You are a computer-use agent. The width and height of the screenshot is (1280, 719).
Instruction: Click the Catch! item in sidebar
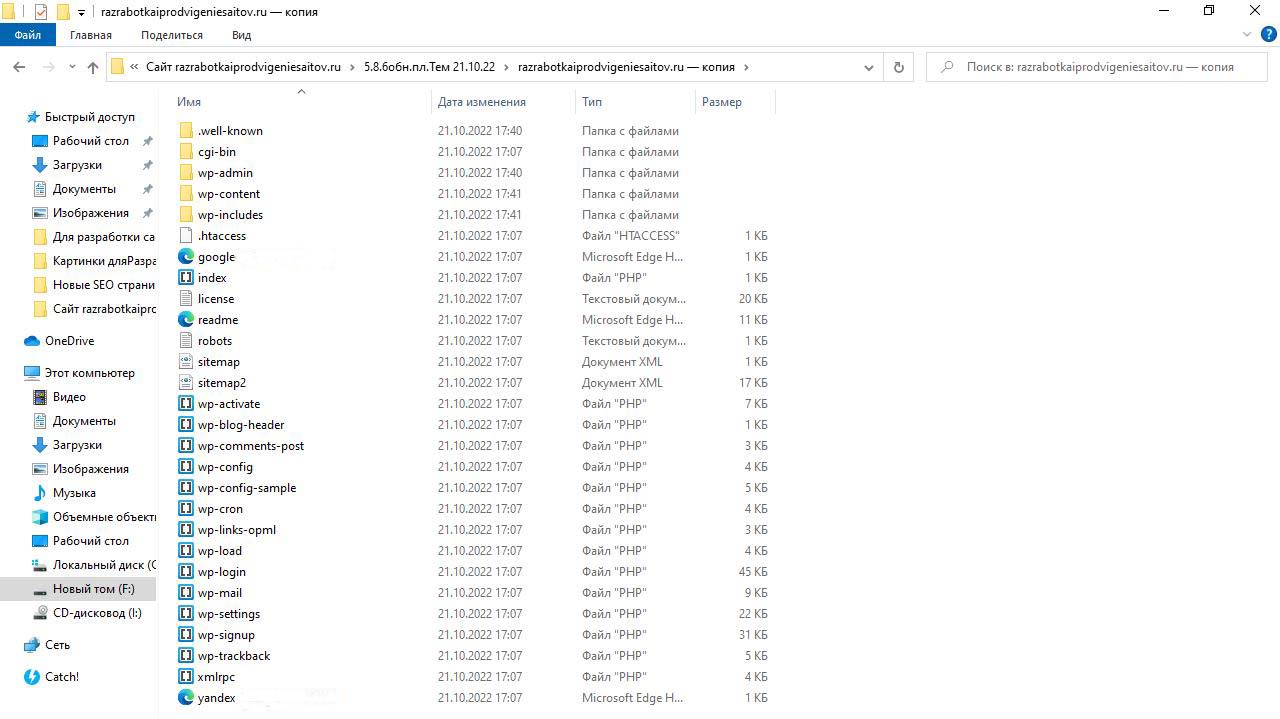click(x=61, y=677)
